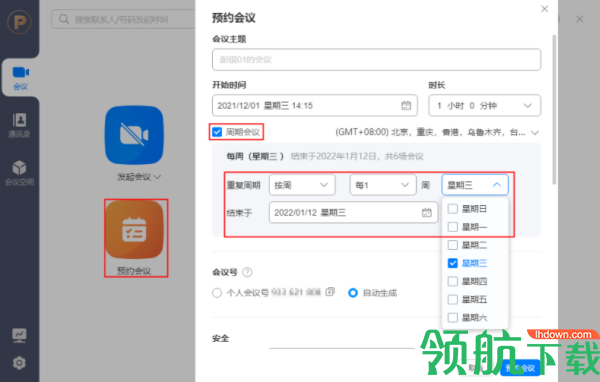Viewport: 600px width, 382px height.
Task: Uncheck the 周期会议 checkbox
Action: pos(217,132)
